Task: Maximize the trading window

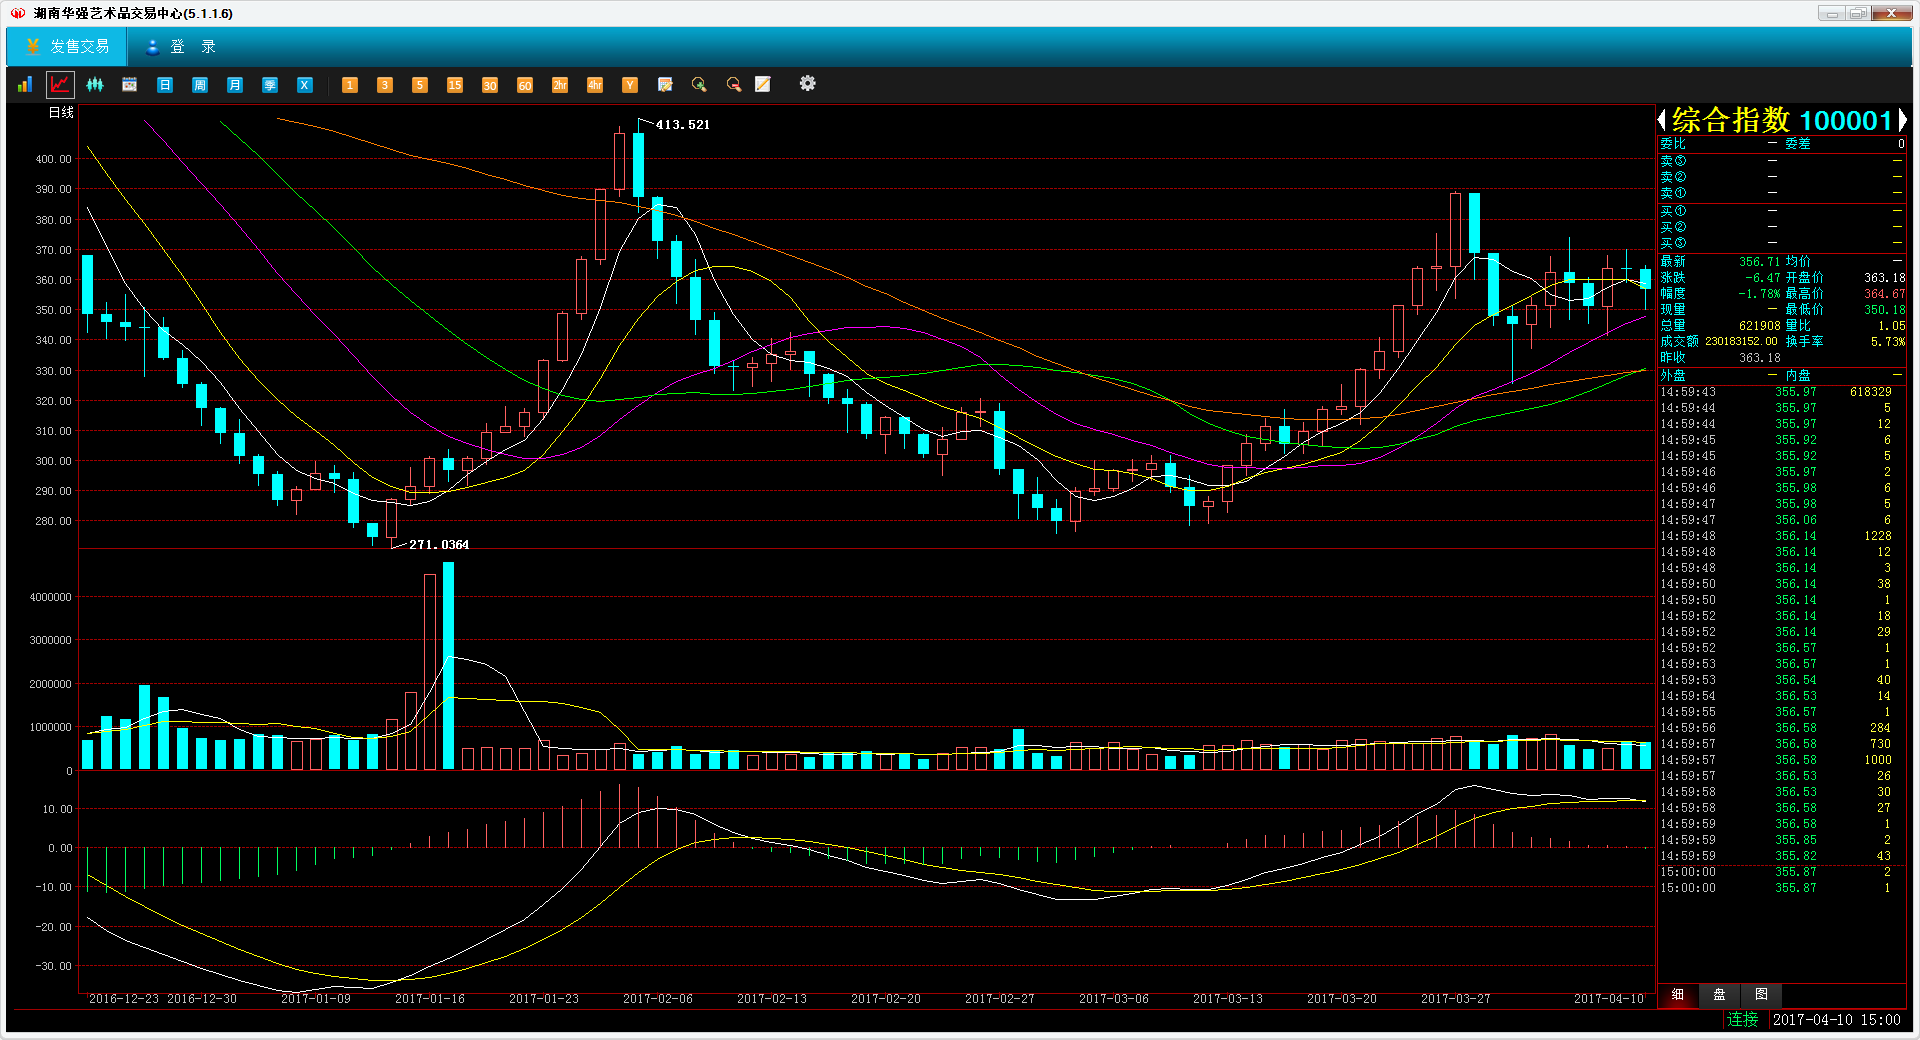Action: pyautogui.click(x=1858, y=13)
